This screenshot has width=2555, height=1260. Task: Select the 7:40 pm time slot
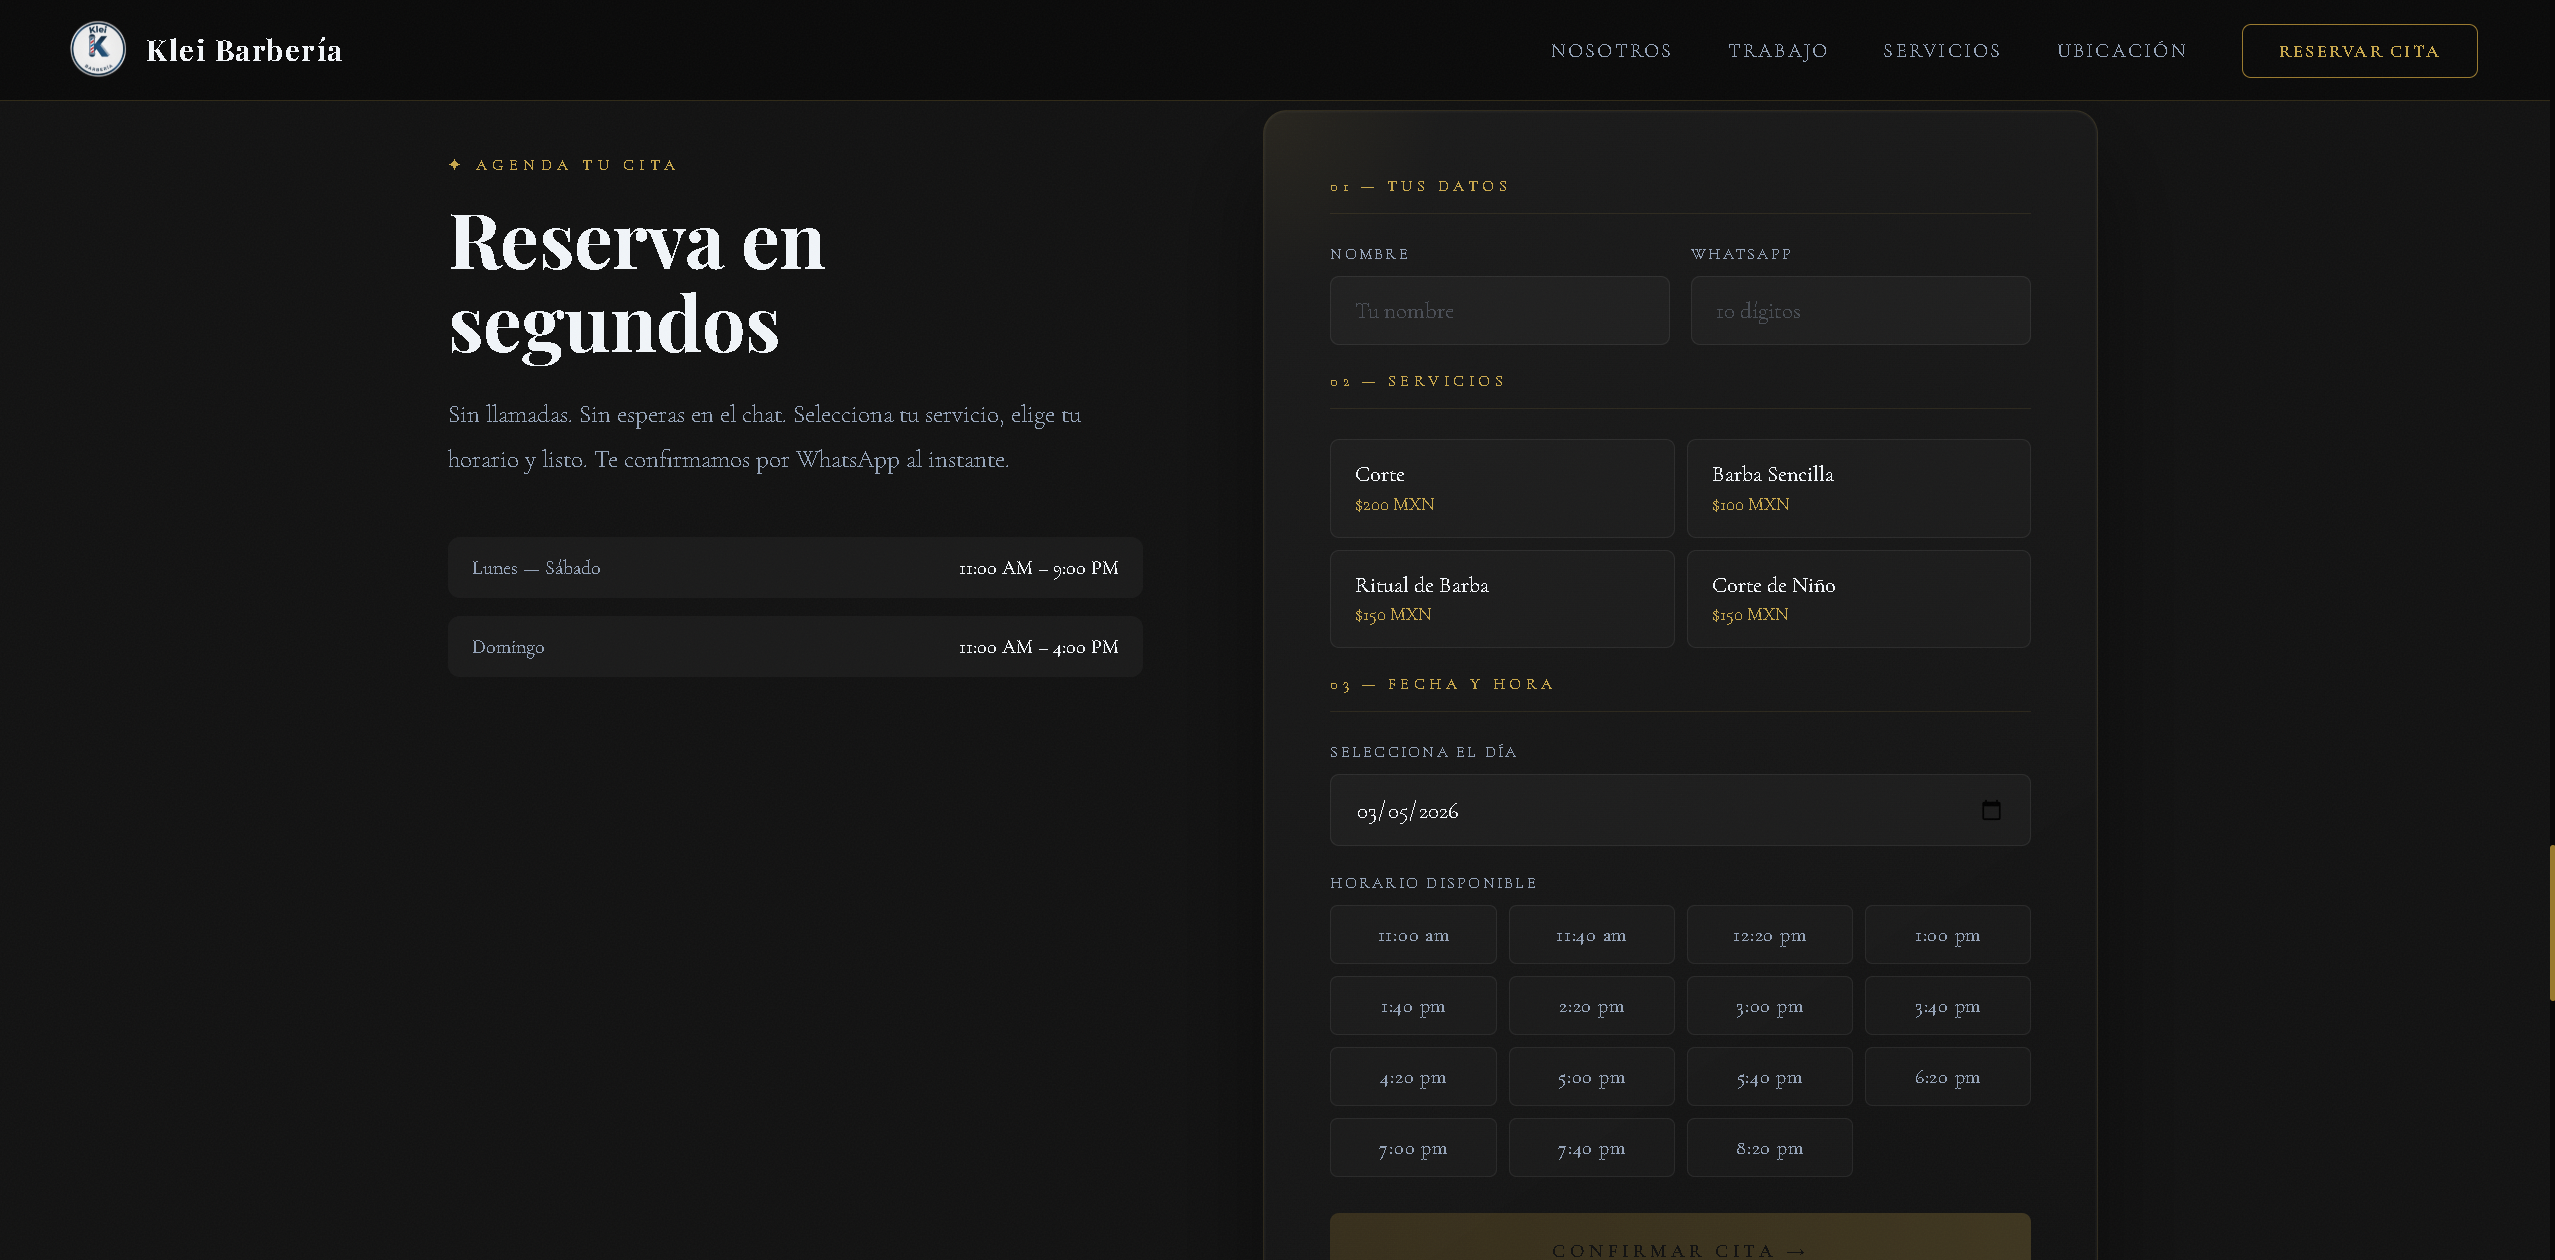click(x=1591, y=1148)
